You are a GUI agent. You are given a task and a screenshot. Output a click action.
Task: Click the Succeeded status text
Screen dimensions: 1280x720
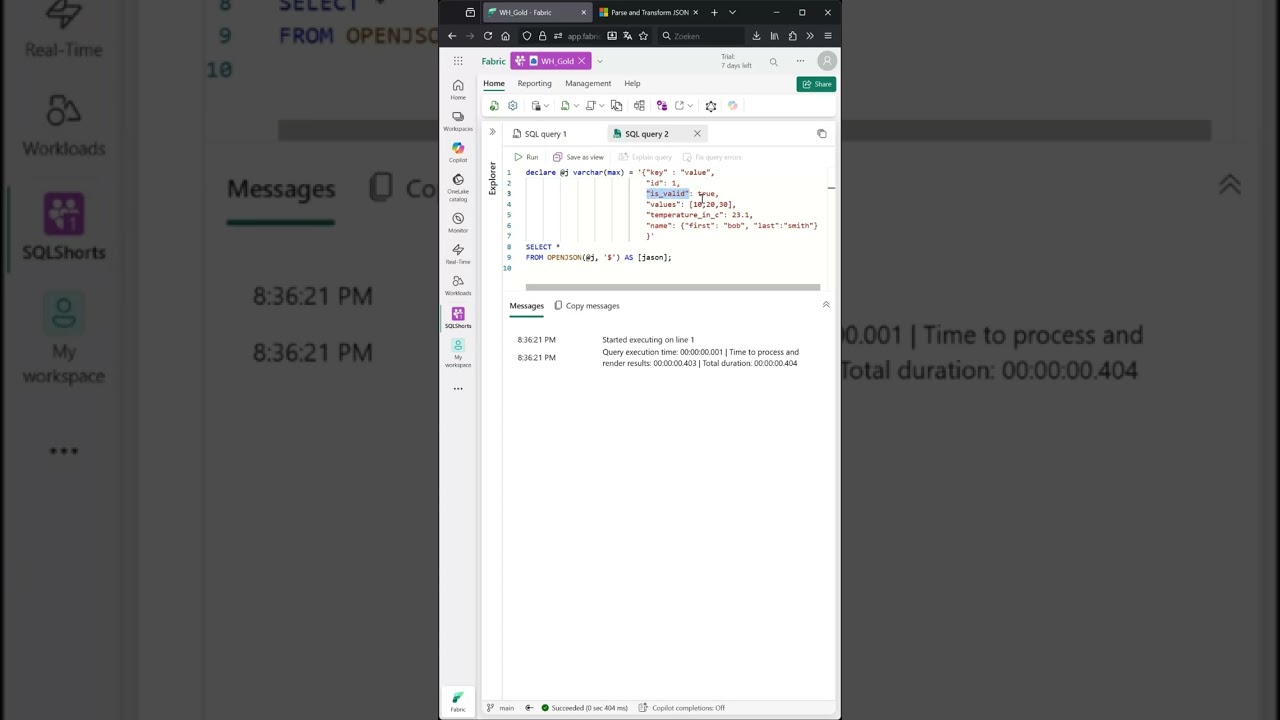click(585, 708)
